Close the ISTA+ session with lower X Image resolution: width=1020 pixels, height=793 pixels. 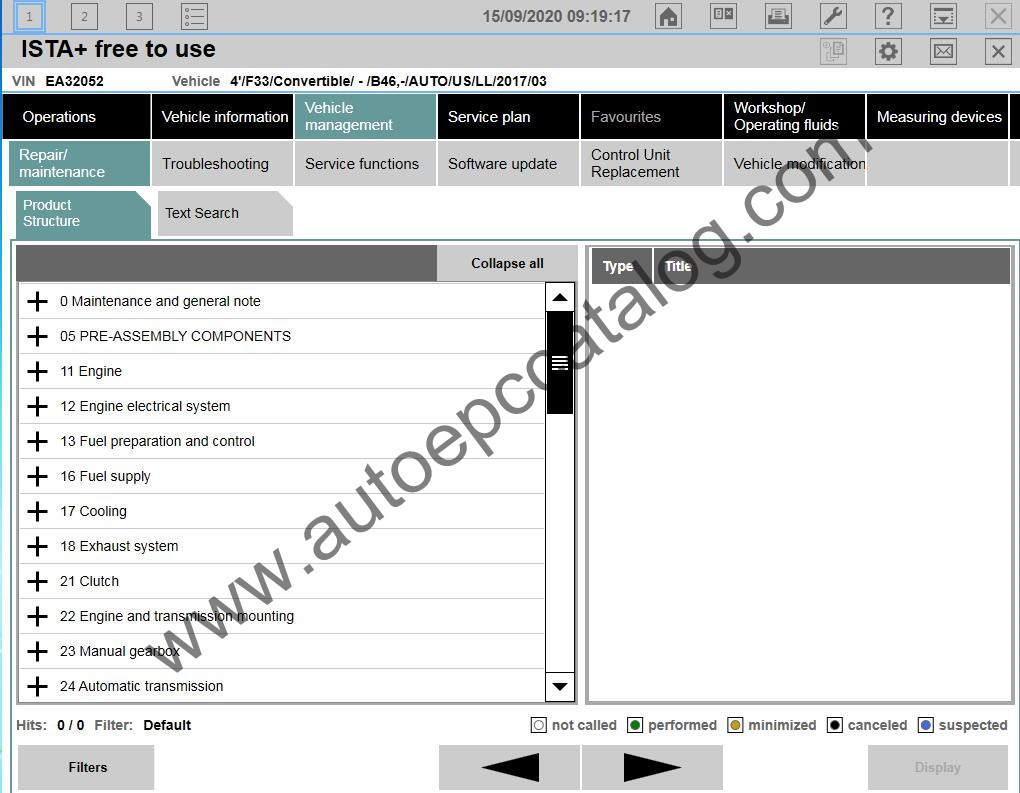tap(998, 51)
